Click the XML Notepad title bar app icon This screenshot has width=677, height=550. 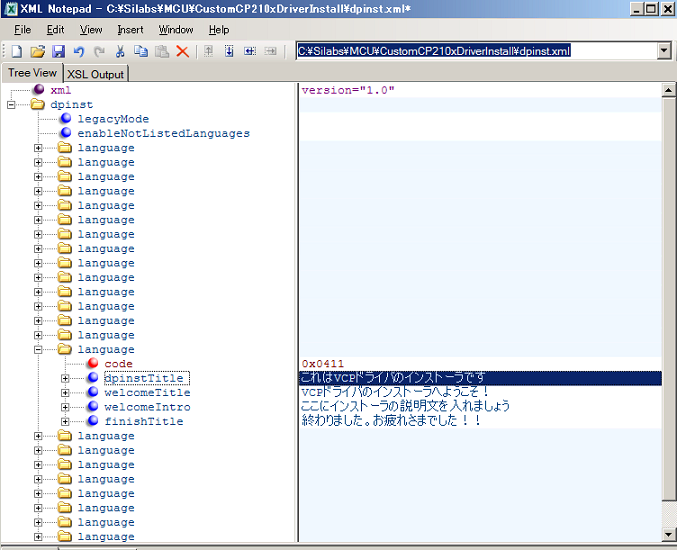(x=10, y=9)
